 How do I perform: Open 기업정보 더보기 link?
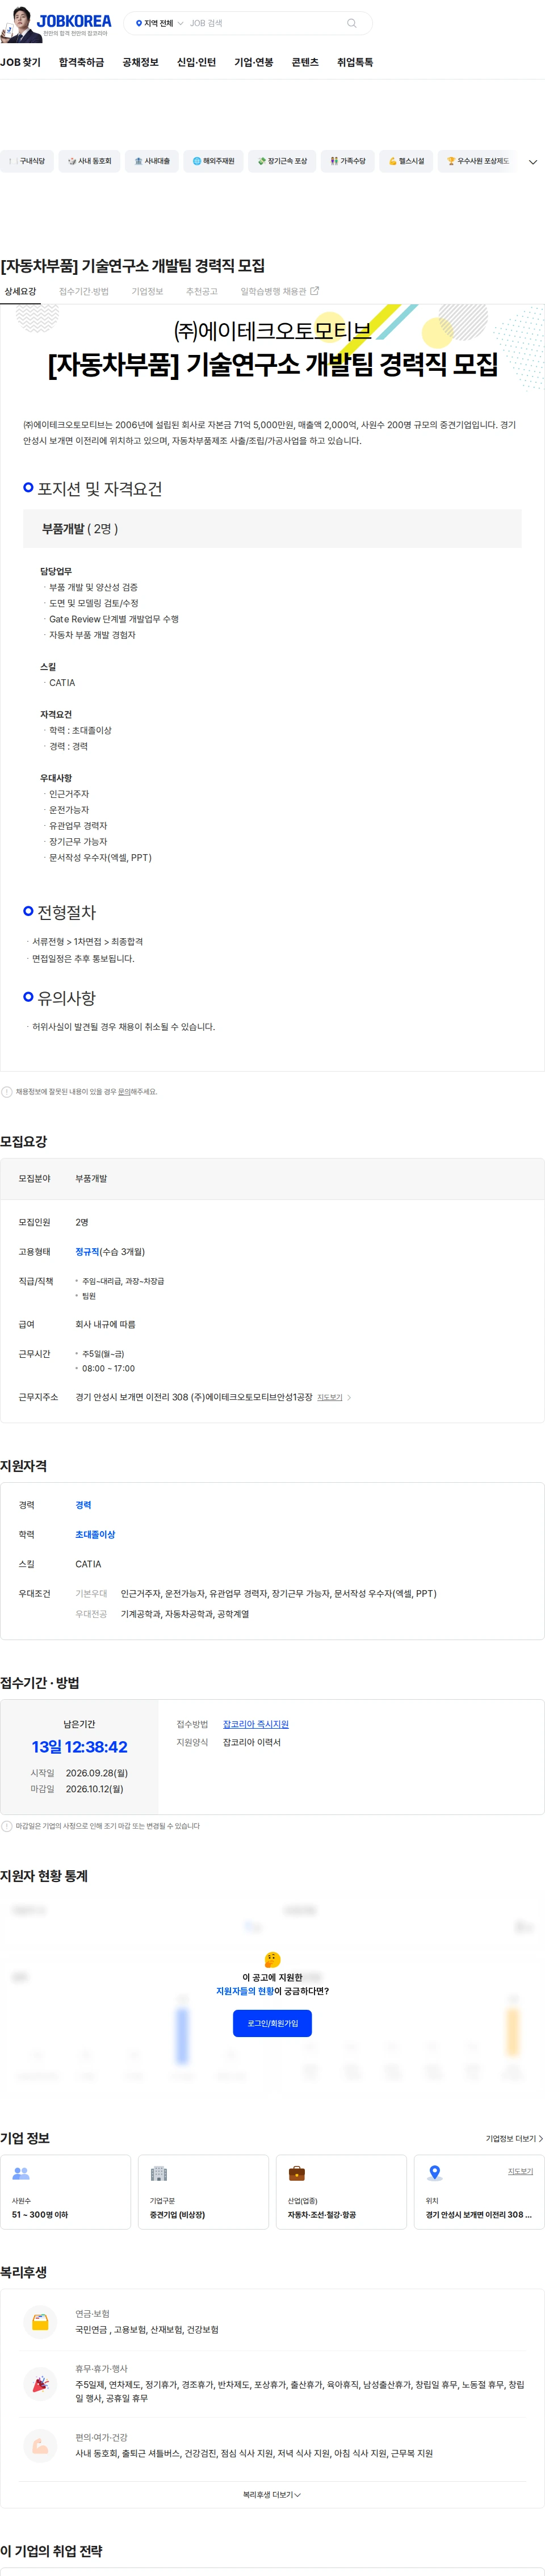click(514, 2138)
